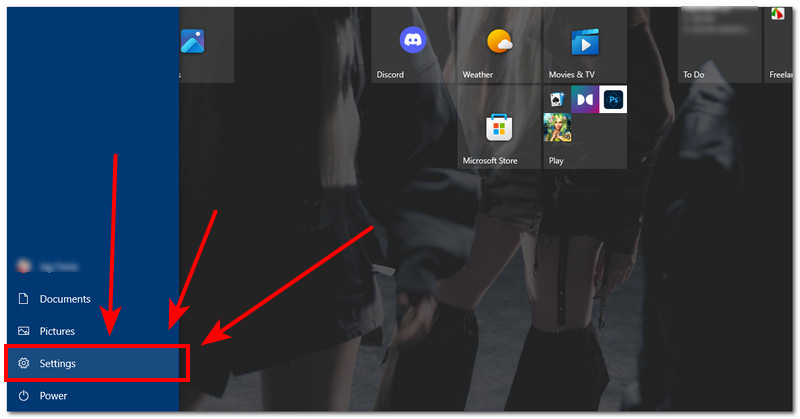
Task: Open Pictures from the Start sidebar
Action: 57,331
